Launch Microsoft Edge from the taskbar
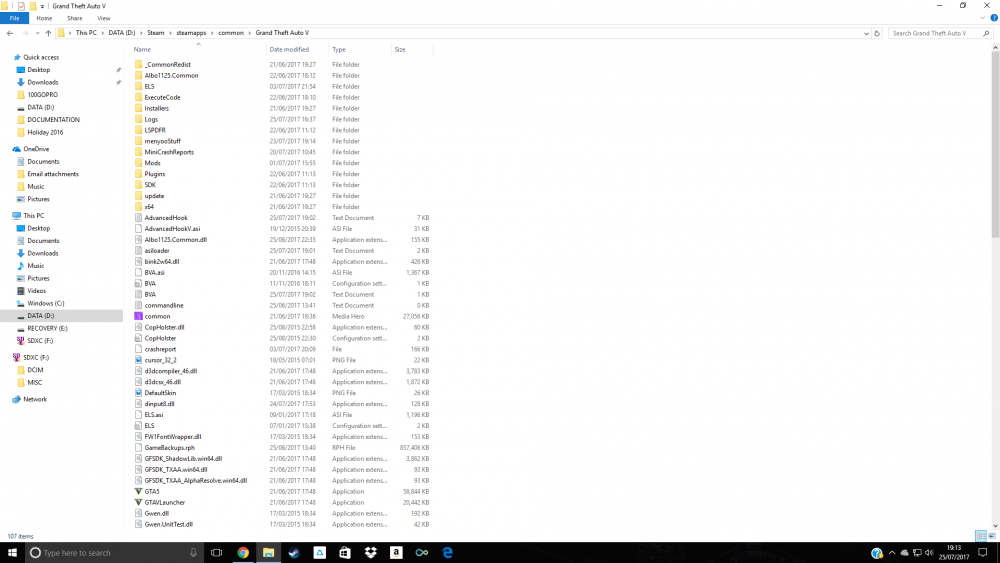 click(447, 552)
